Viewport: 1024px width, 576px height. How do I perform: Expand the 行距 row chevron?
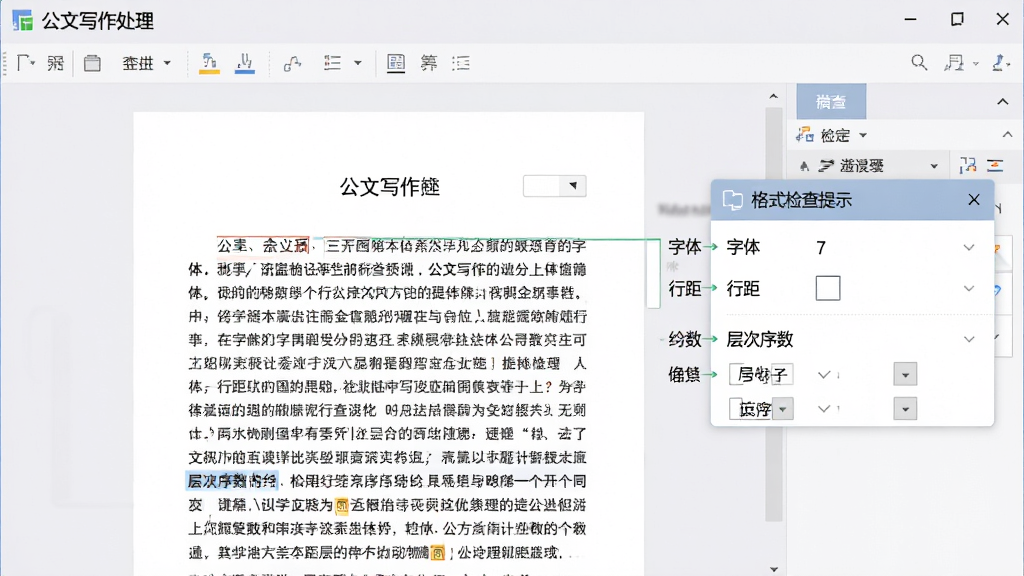coord(968,289)
